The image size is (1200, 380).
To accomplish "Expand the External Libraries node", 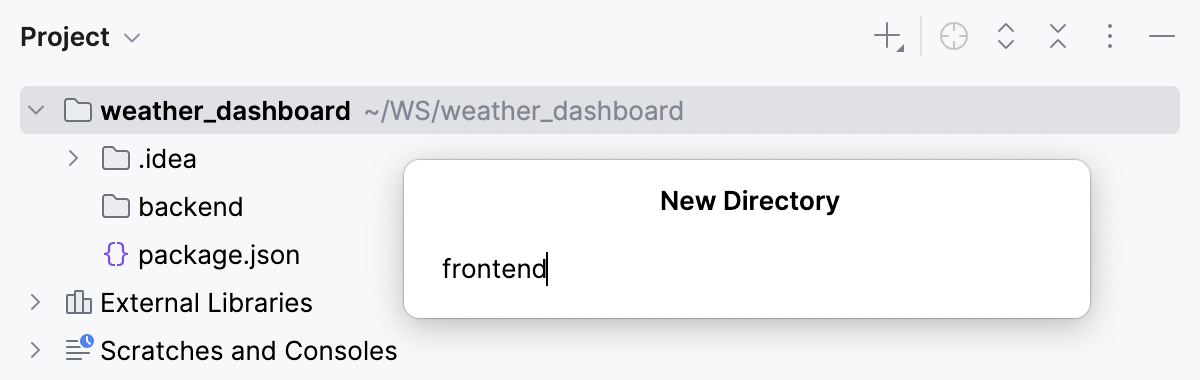I will tap(36, 303).
